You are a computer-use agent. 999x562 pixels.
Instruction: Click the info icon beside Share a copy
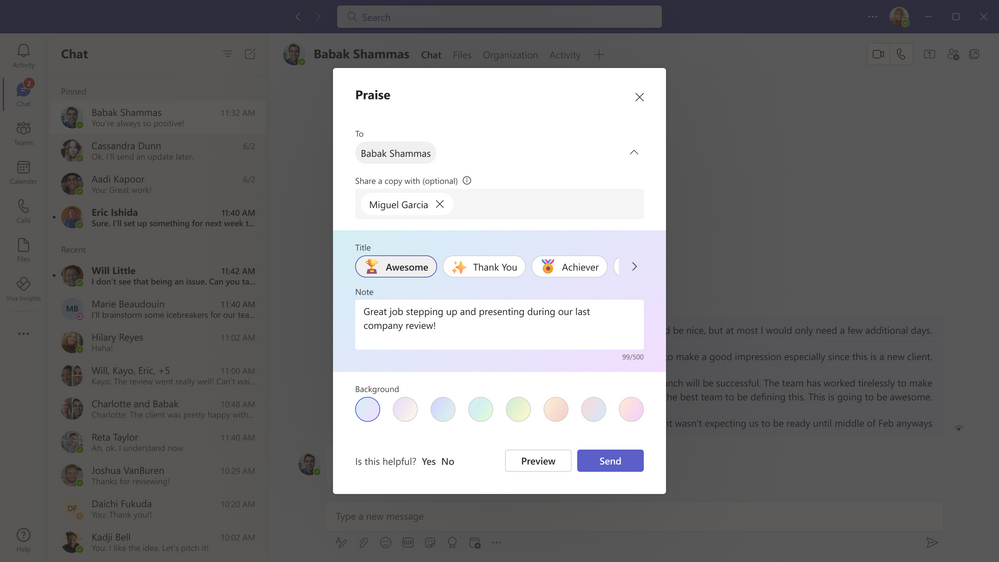click(x=467, y=181)
